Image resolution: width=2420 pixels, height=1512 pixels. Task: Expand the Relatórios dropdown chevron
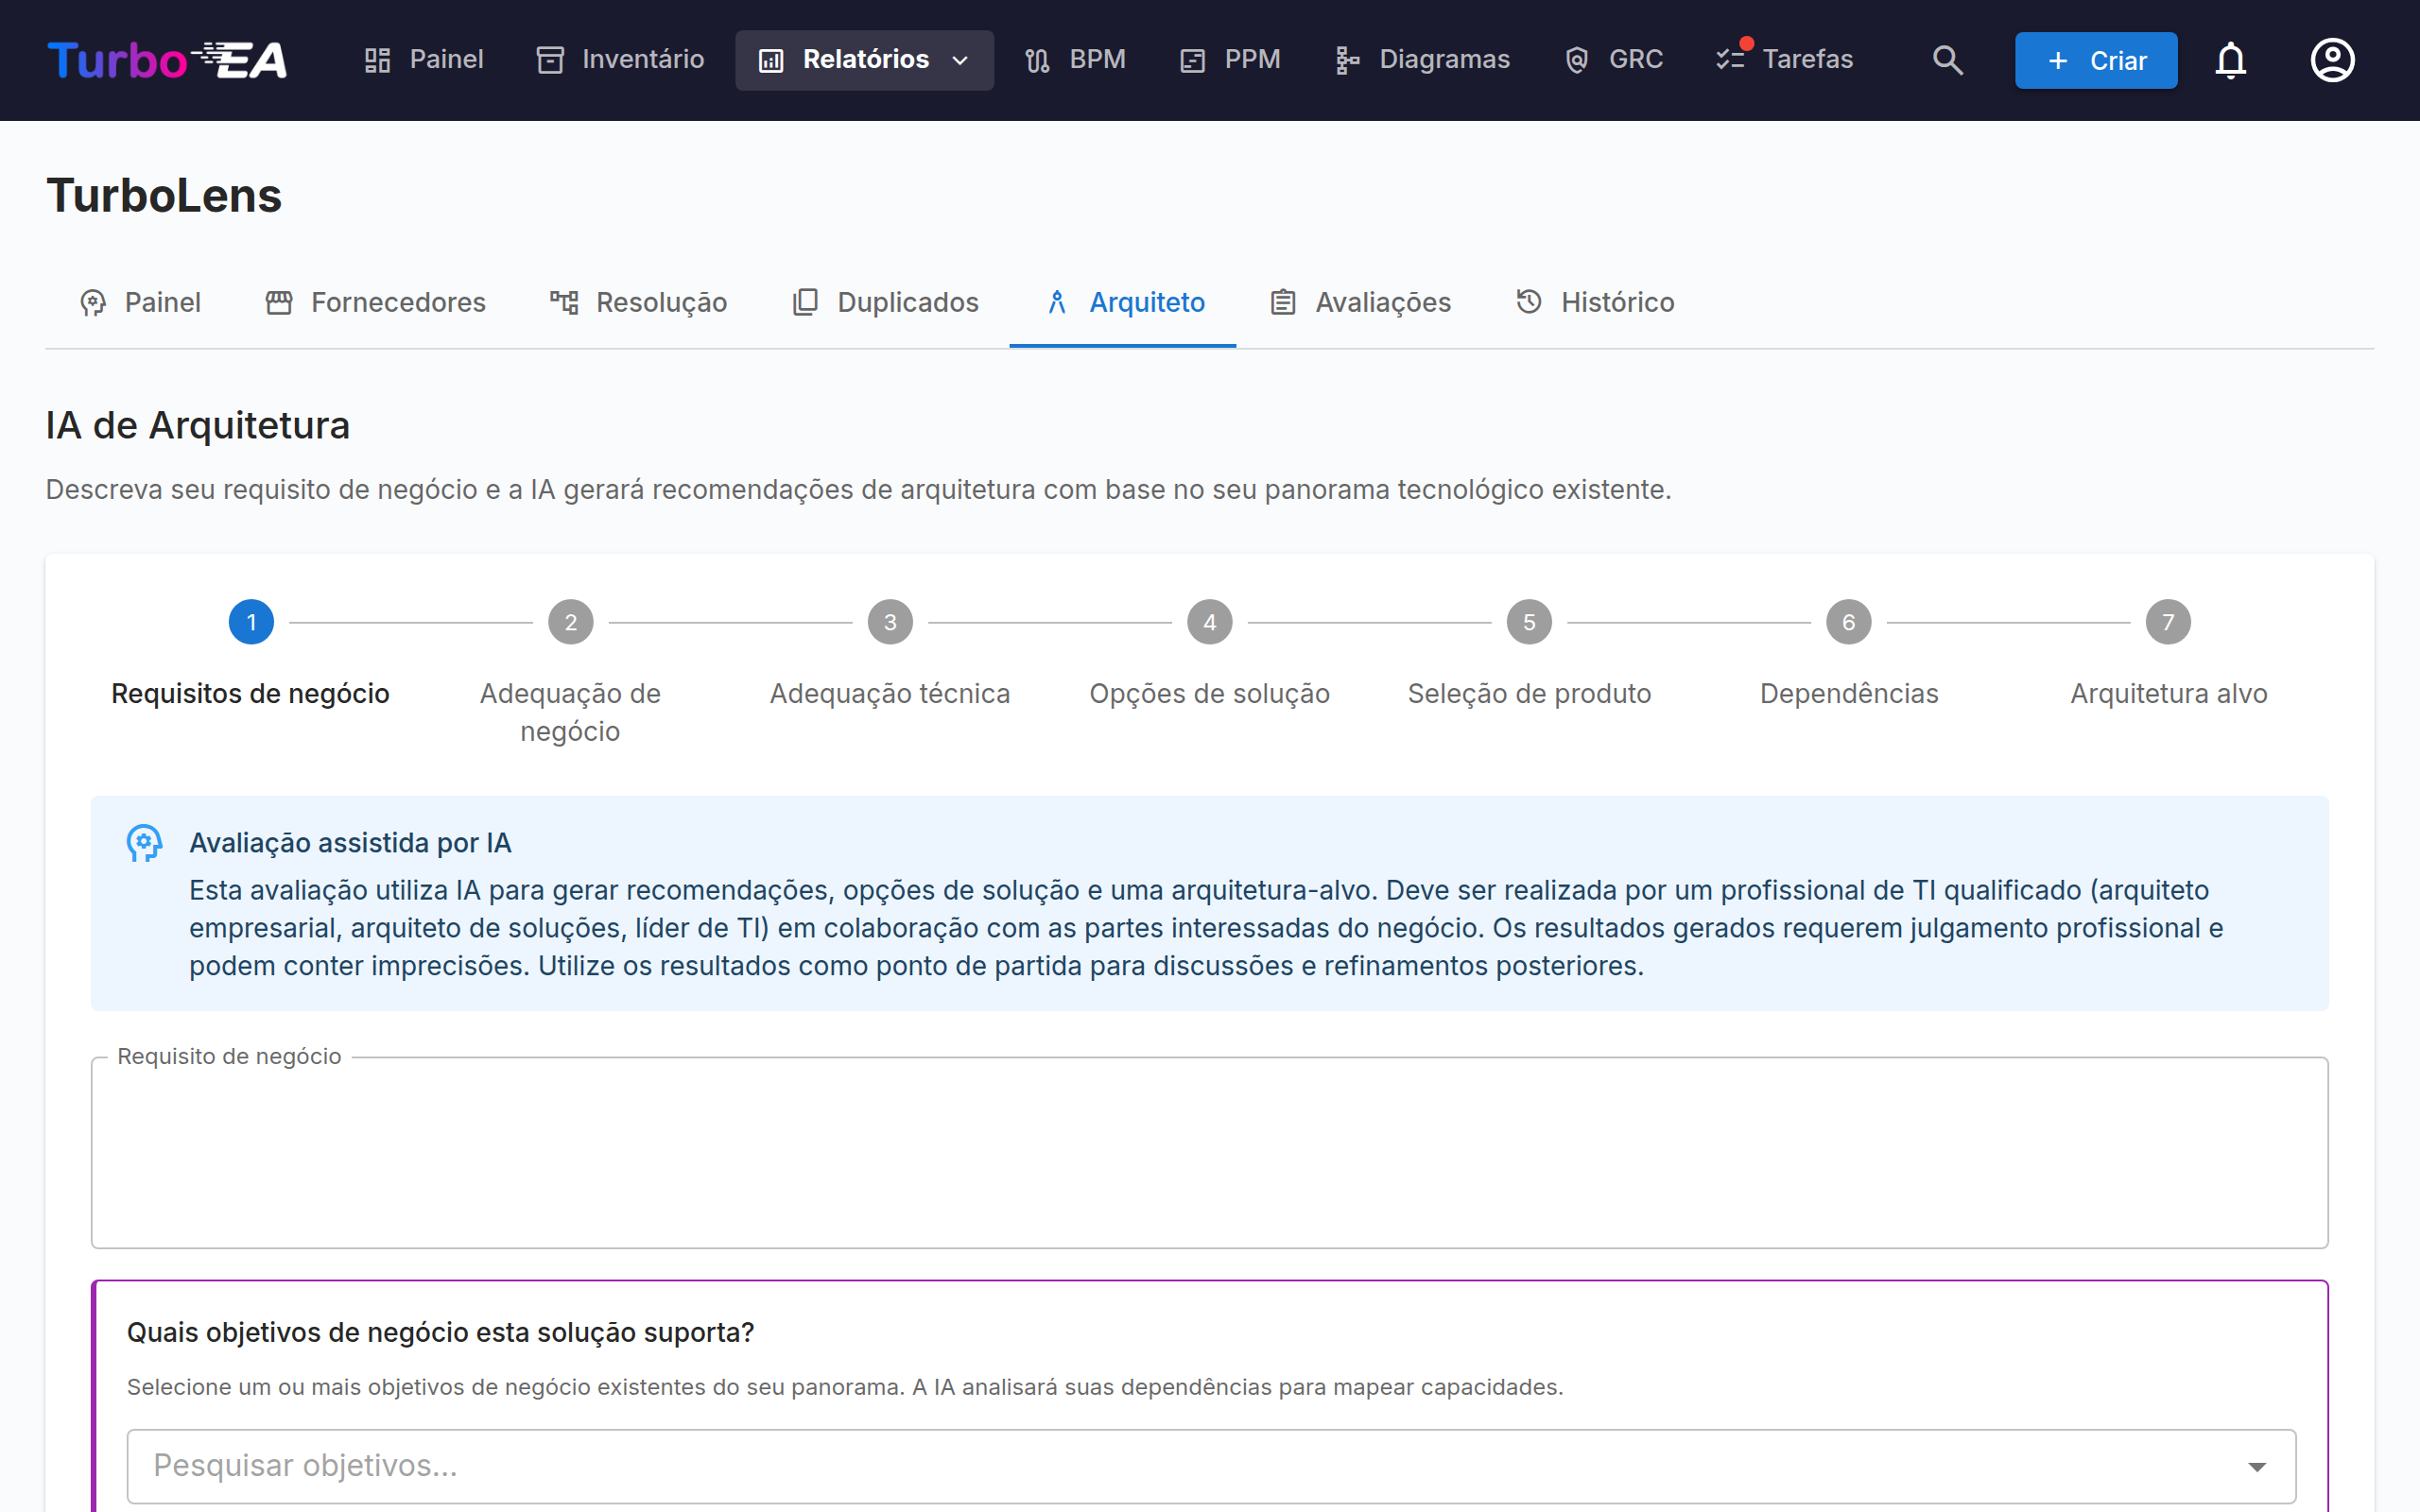coord(960,60)
